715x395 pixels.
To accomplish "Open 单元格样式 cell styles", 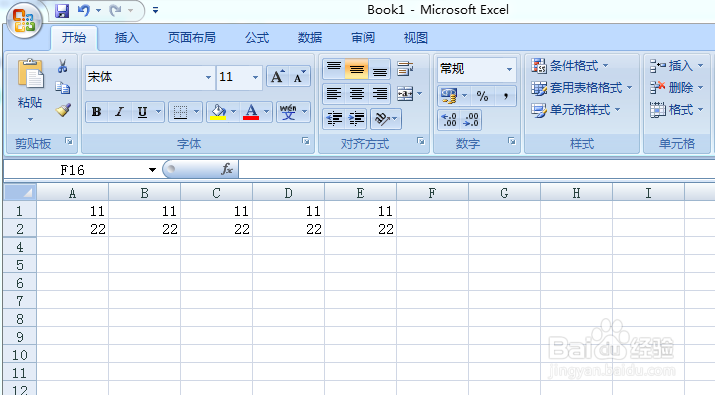I will (x=576, y=110).
